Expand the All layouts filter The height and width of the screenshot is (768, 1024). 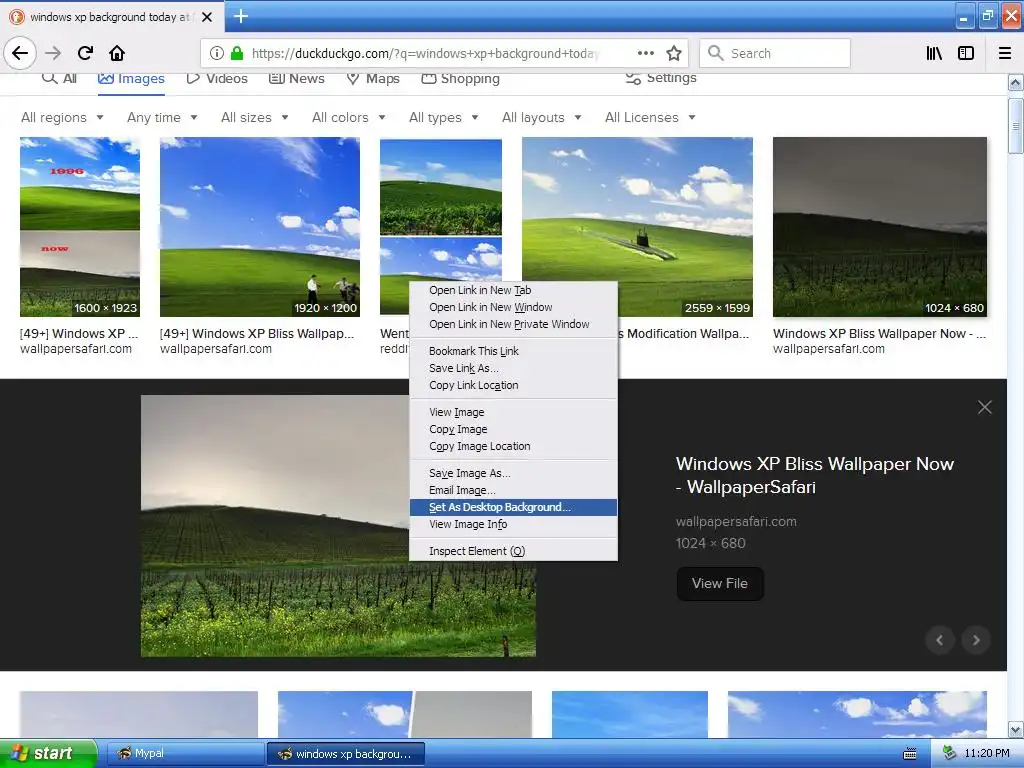point(541,118)
